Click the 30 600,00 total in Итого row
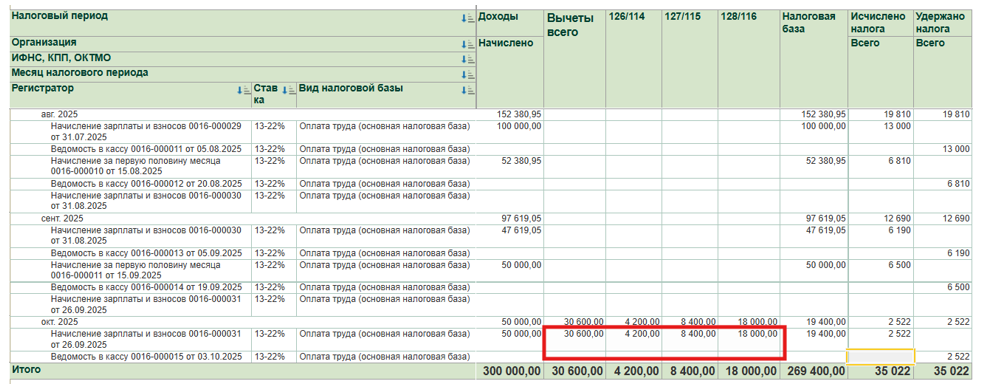 coord(577,372)
